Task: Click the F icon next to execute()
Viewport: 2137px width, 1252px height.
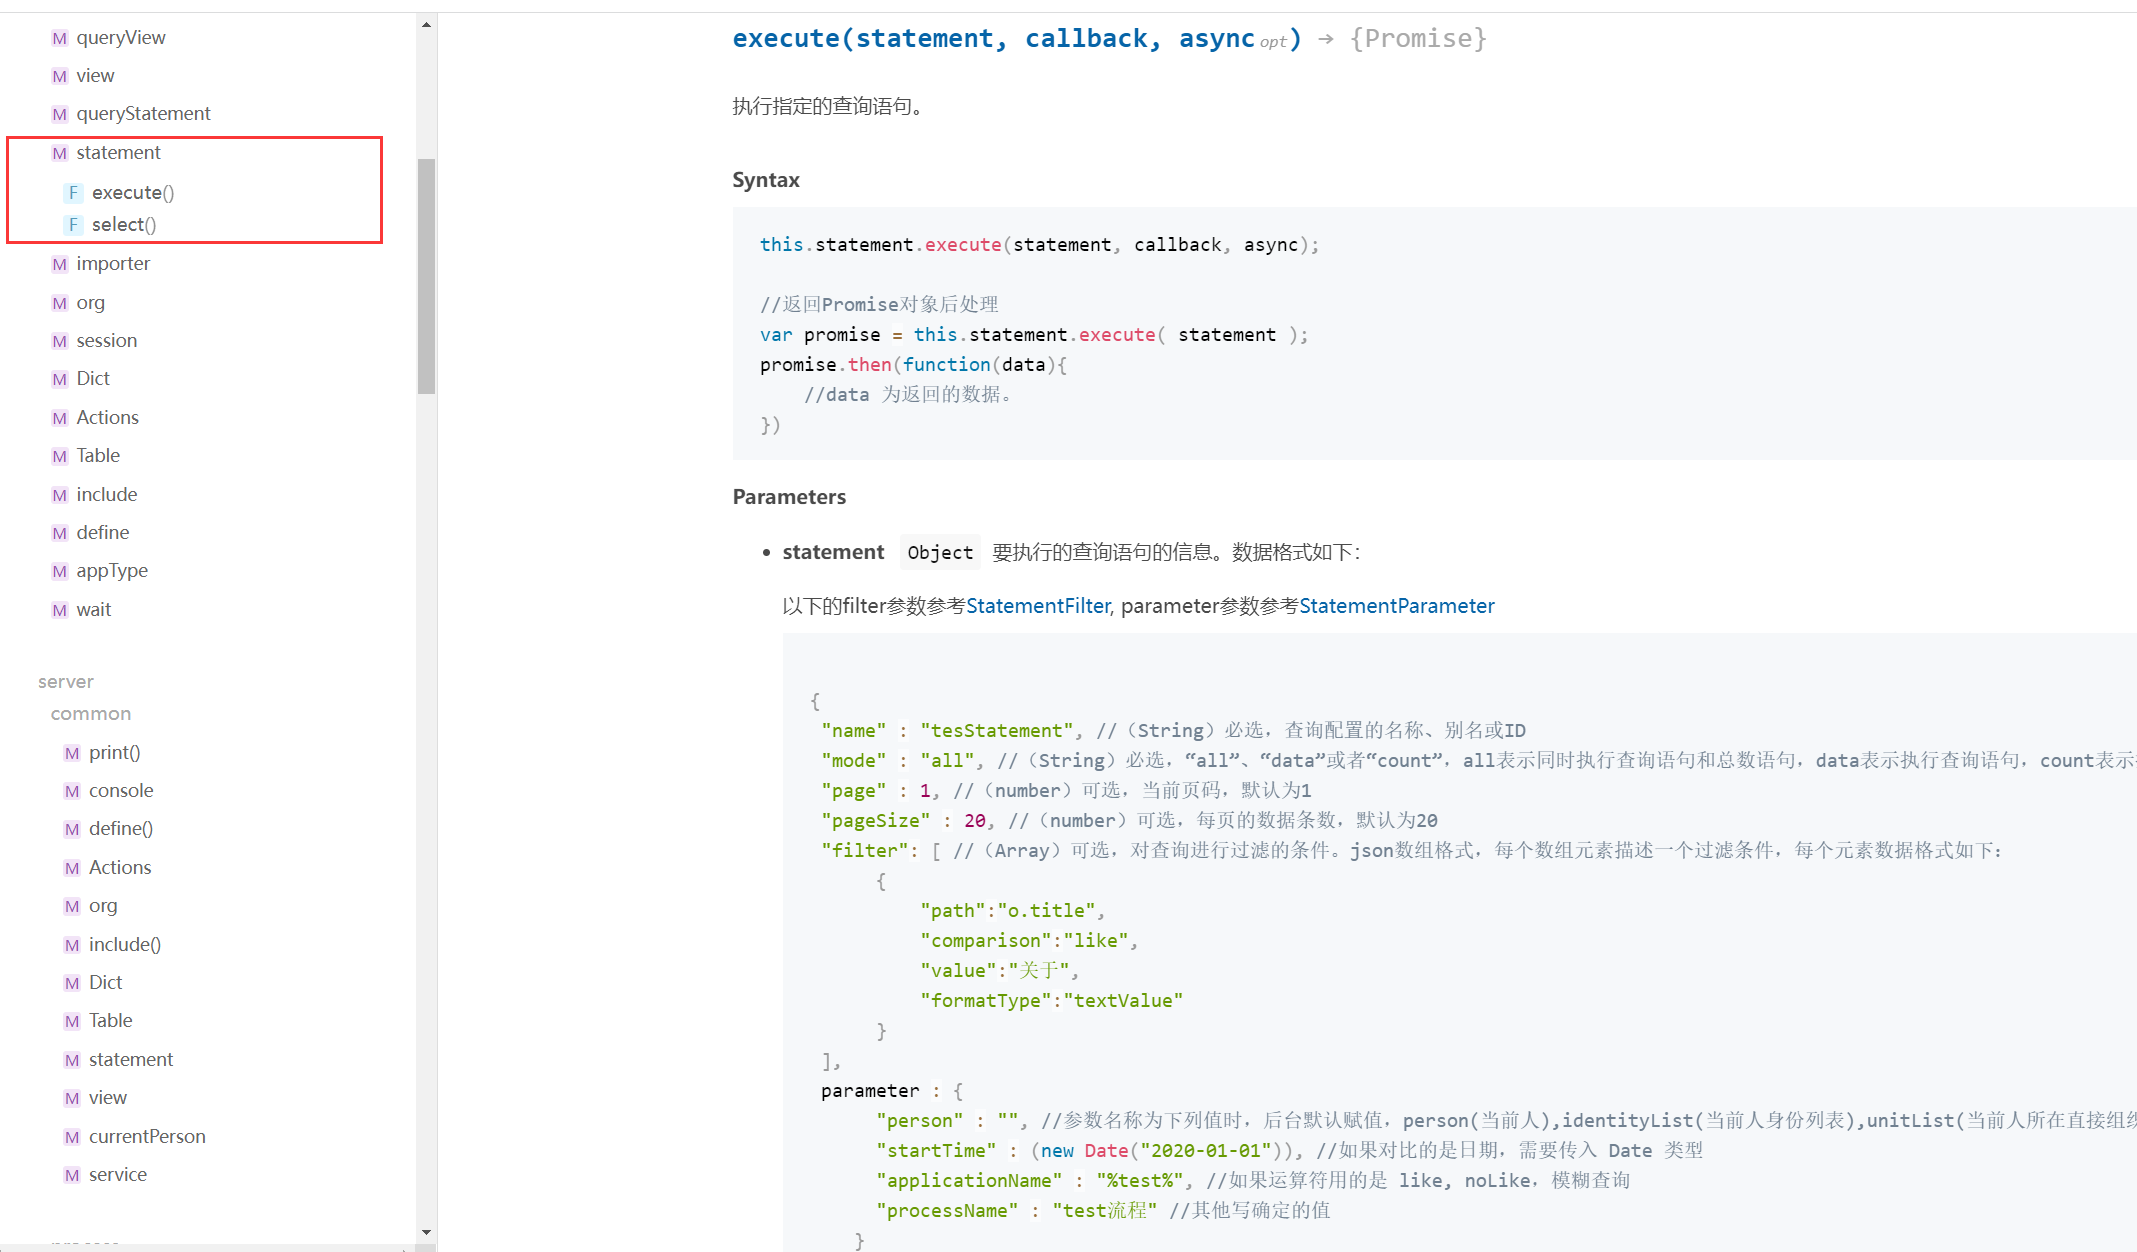Action: click(x=73, y=192)
